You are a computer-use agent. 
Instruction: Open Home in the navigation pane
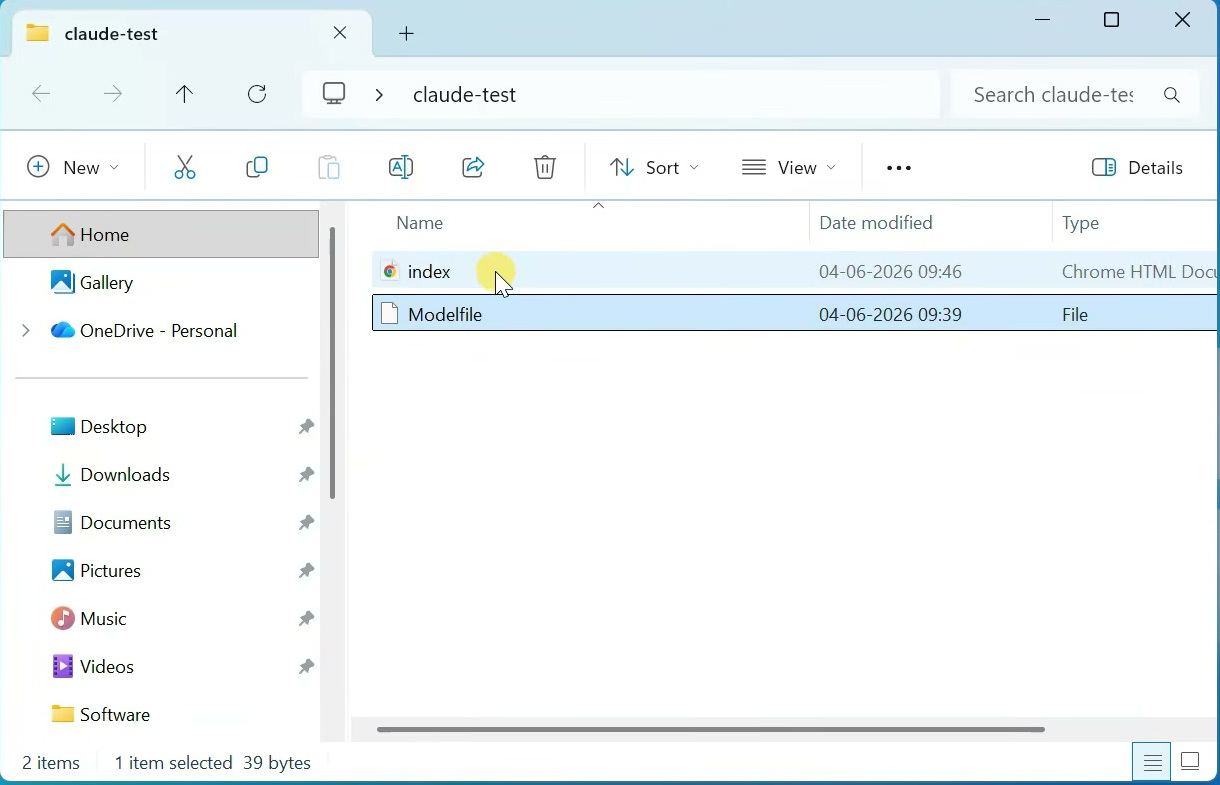click(x=161, y=235)
